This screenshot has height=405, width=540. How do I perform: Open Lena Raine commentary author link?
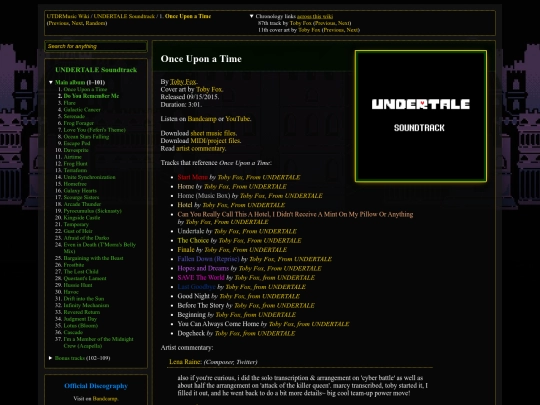click(x=185, y=362)
